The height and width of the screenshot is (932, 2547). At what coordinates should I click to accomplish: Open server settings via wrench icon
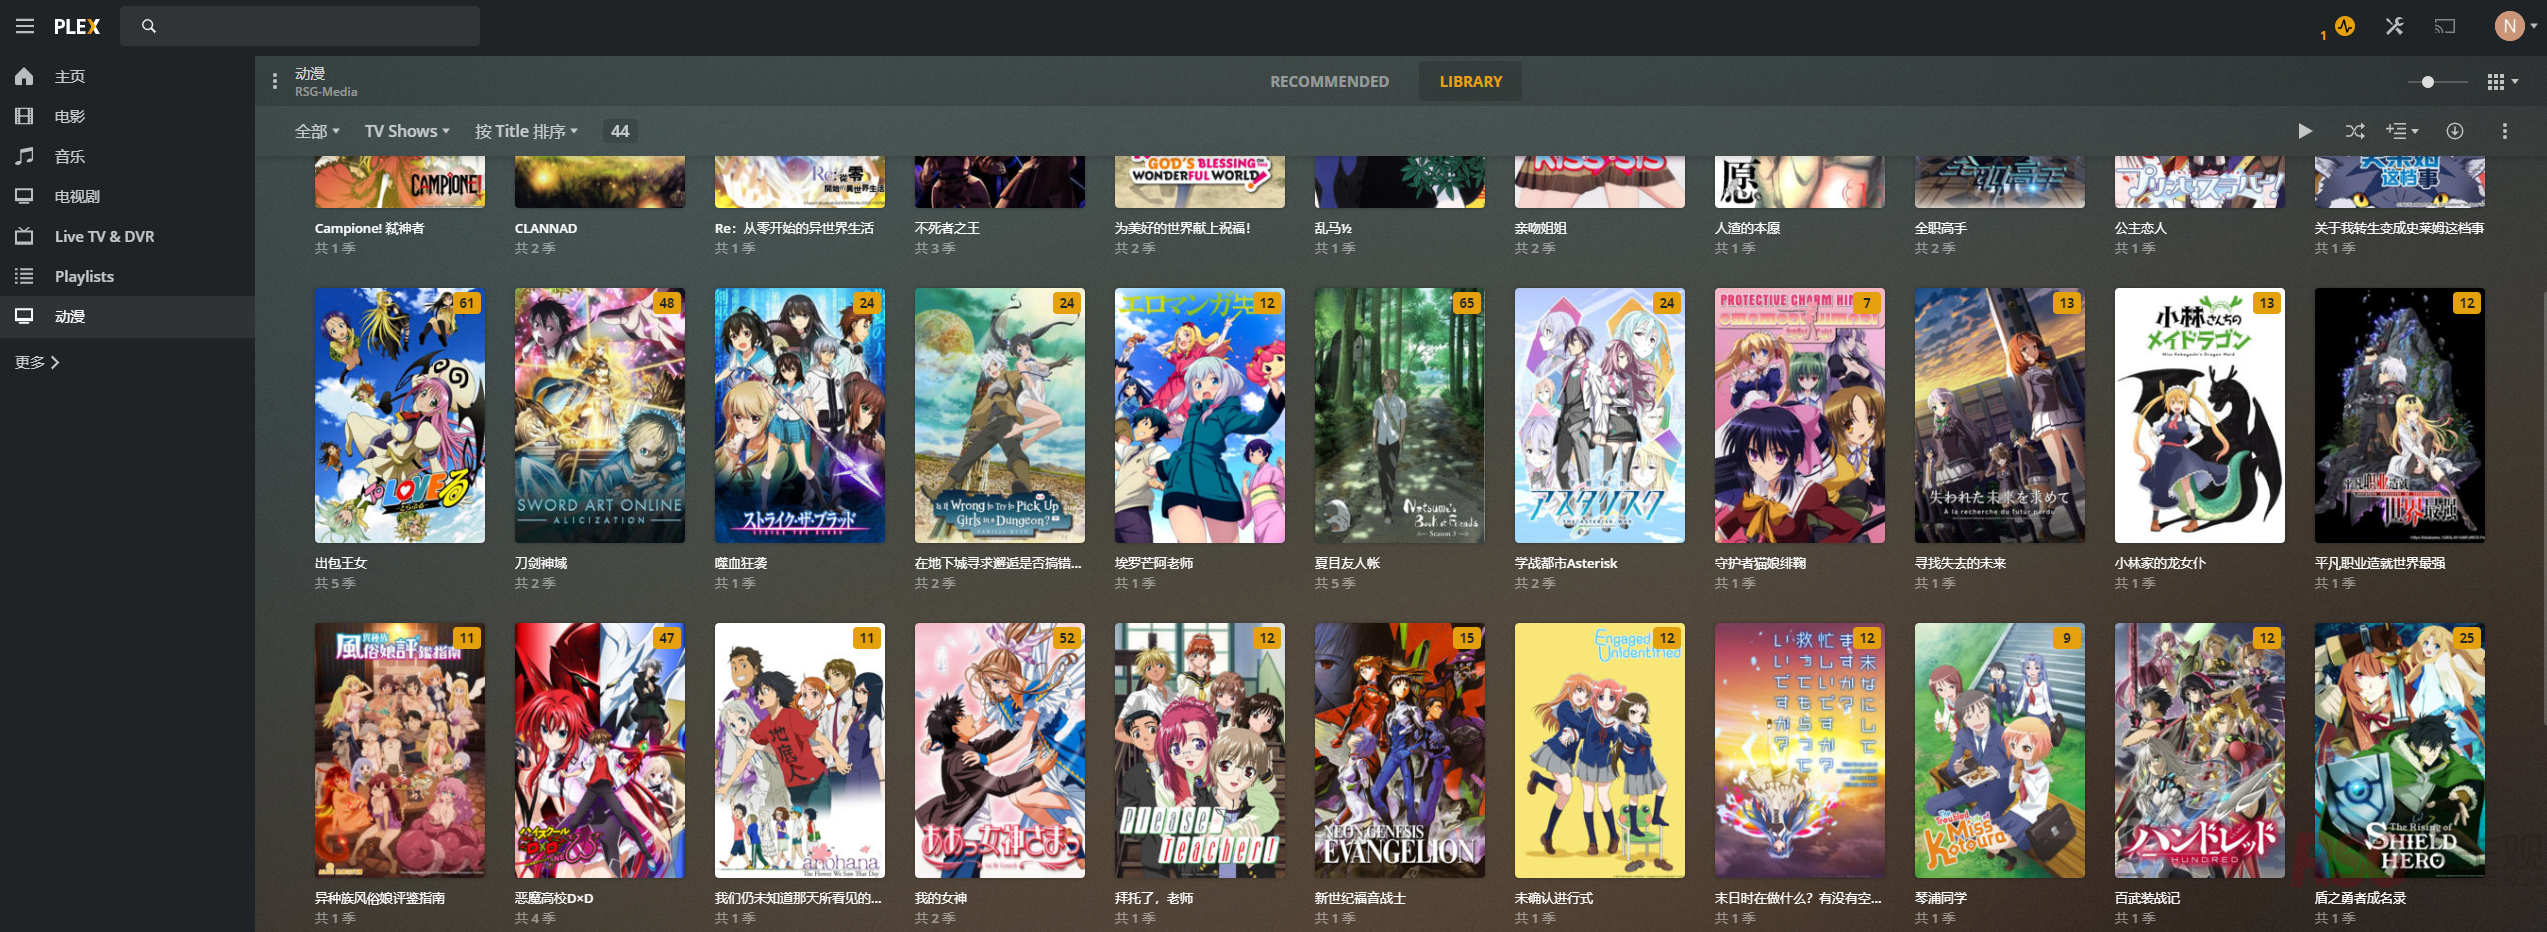(x=2394, y=27)
